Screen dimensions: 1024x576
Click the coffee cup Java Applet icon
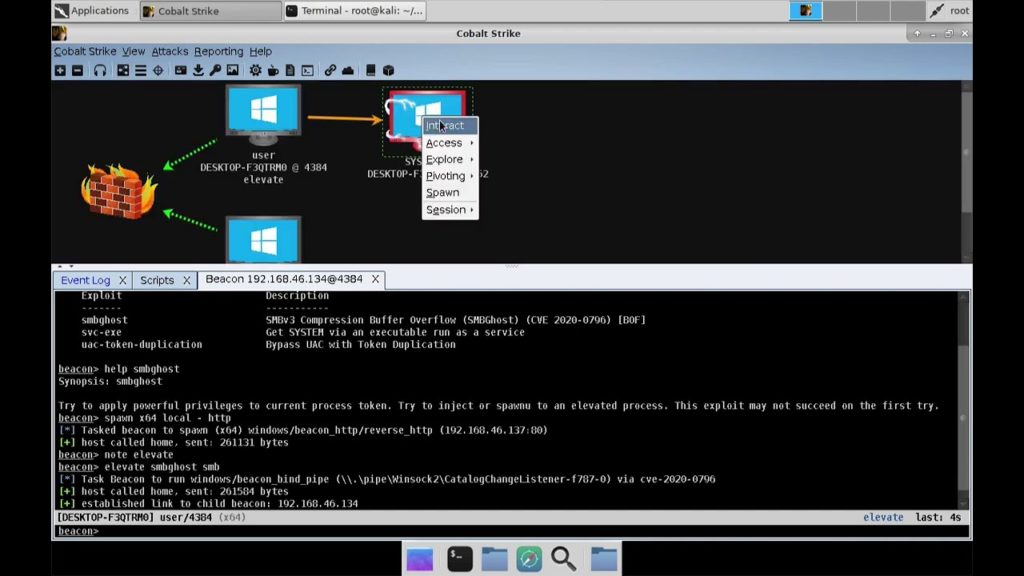[273, 71]
